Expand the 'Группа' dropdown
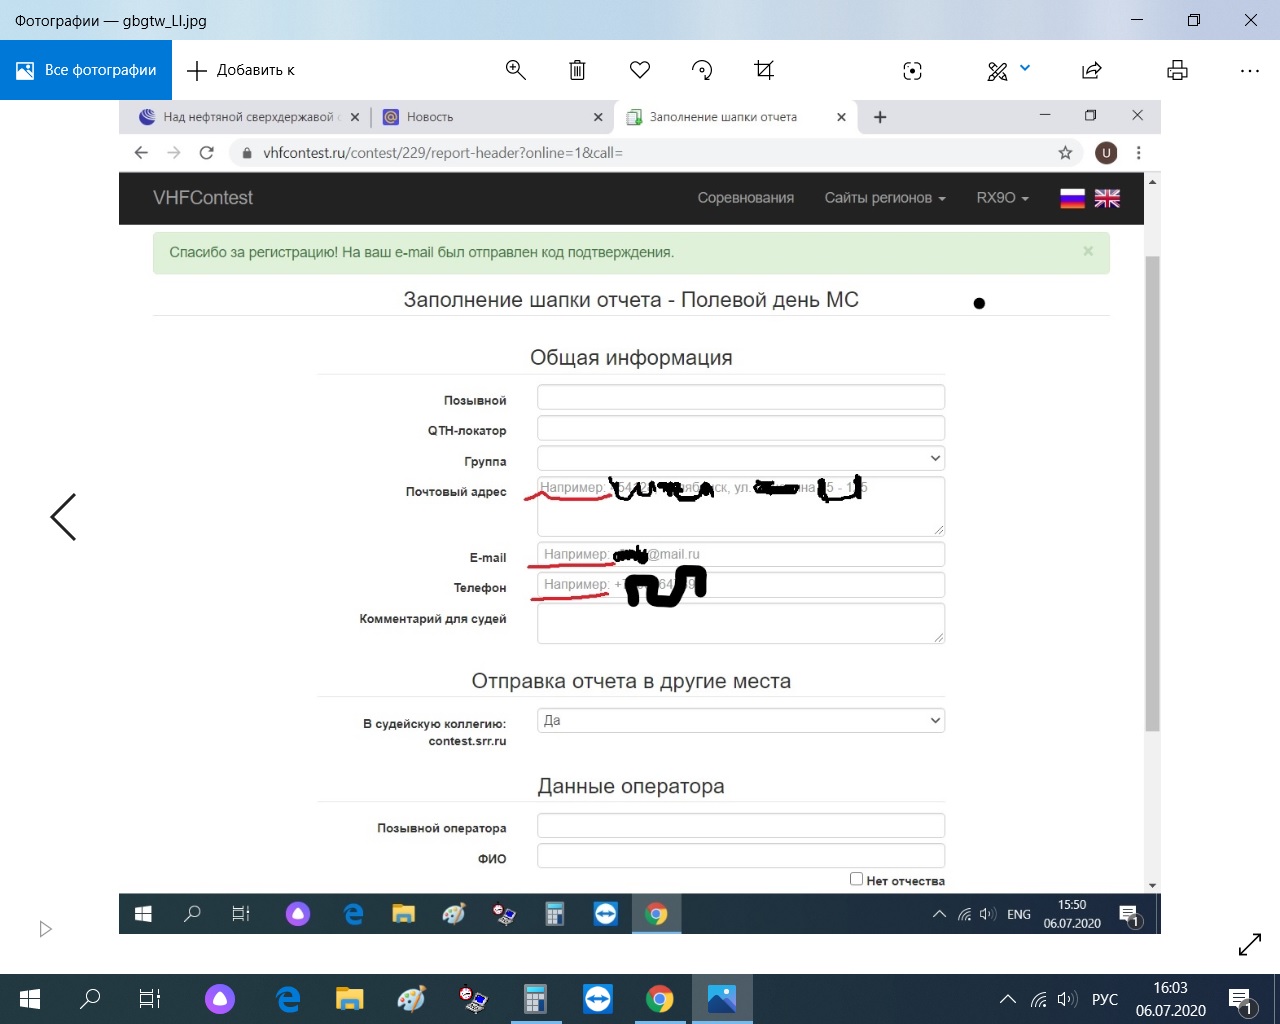 coord(740,459)
